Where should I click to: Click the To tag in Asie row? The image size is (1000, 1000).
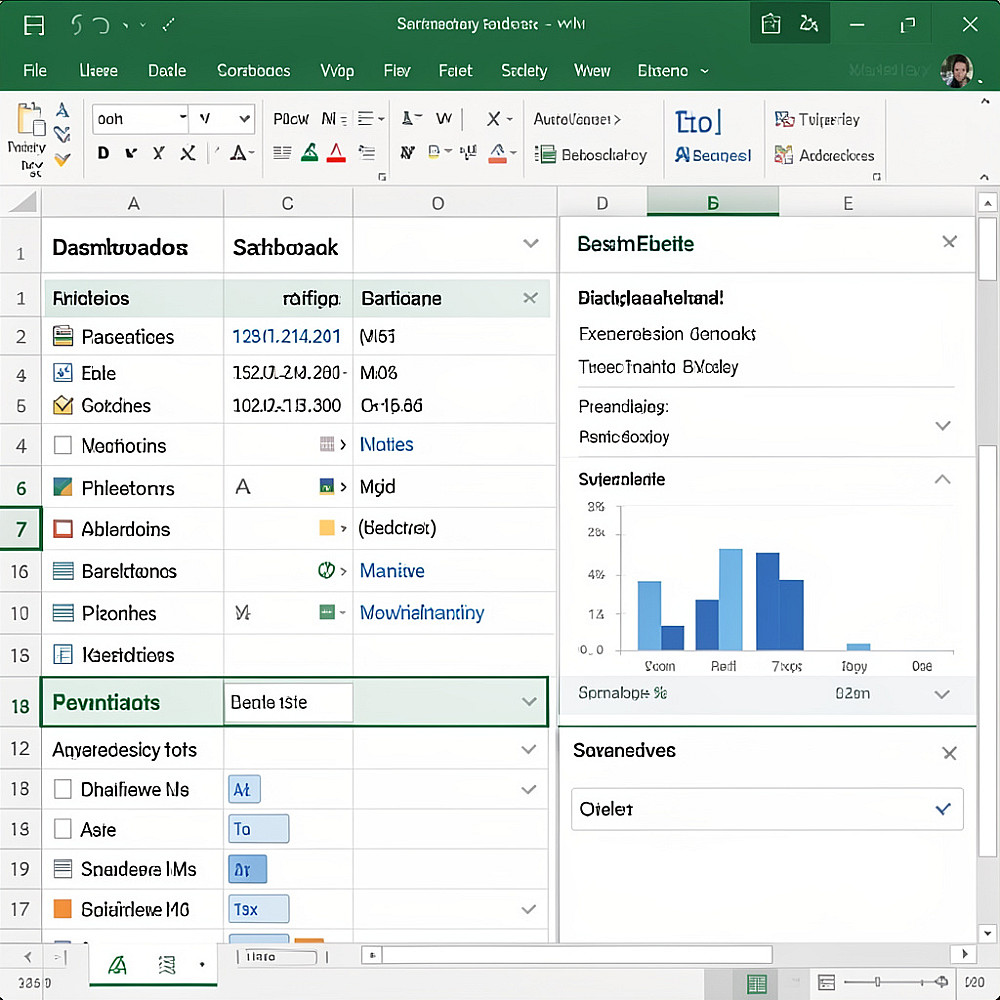258,829
